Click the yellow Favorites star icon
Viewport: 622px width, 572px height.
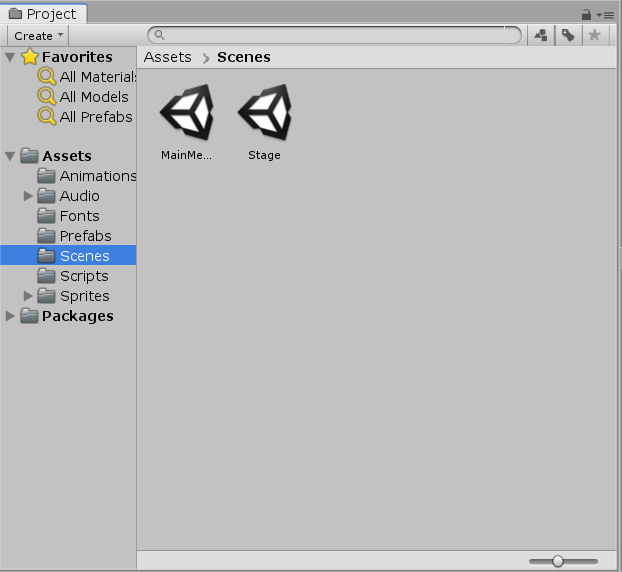point(30,57)
